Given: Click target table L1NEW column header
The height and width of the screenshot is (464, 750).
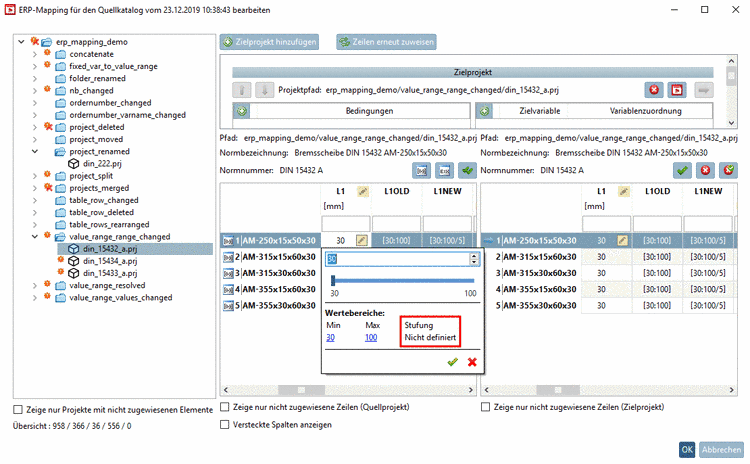Looking at the screenshot, I should 708,191.
